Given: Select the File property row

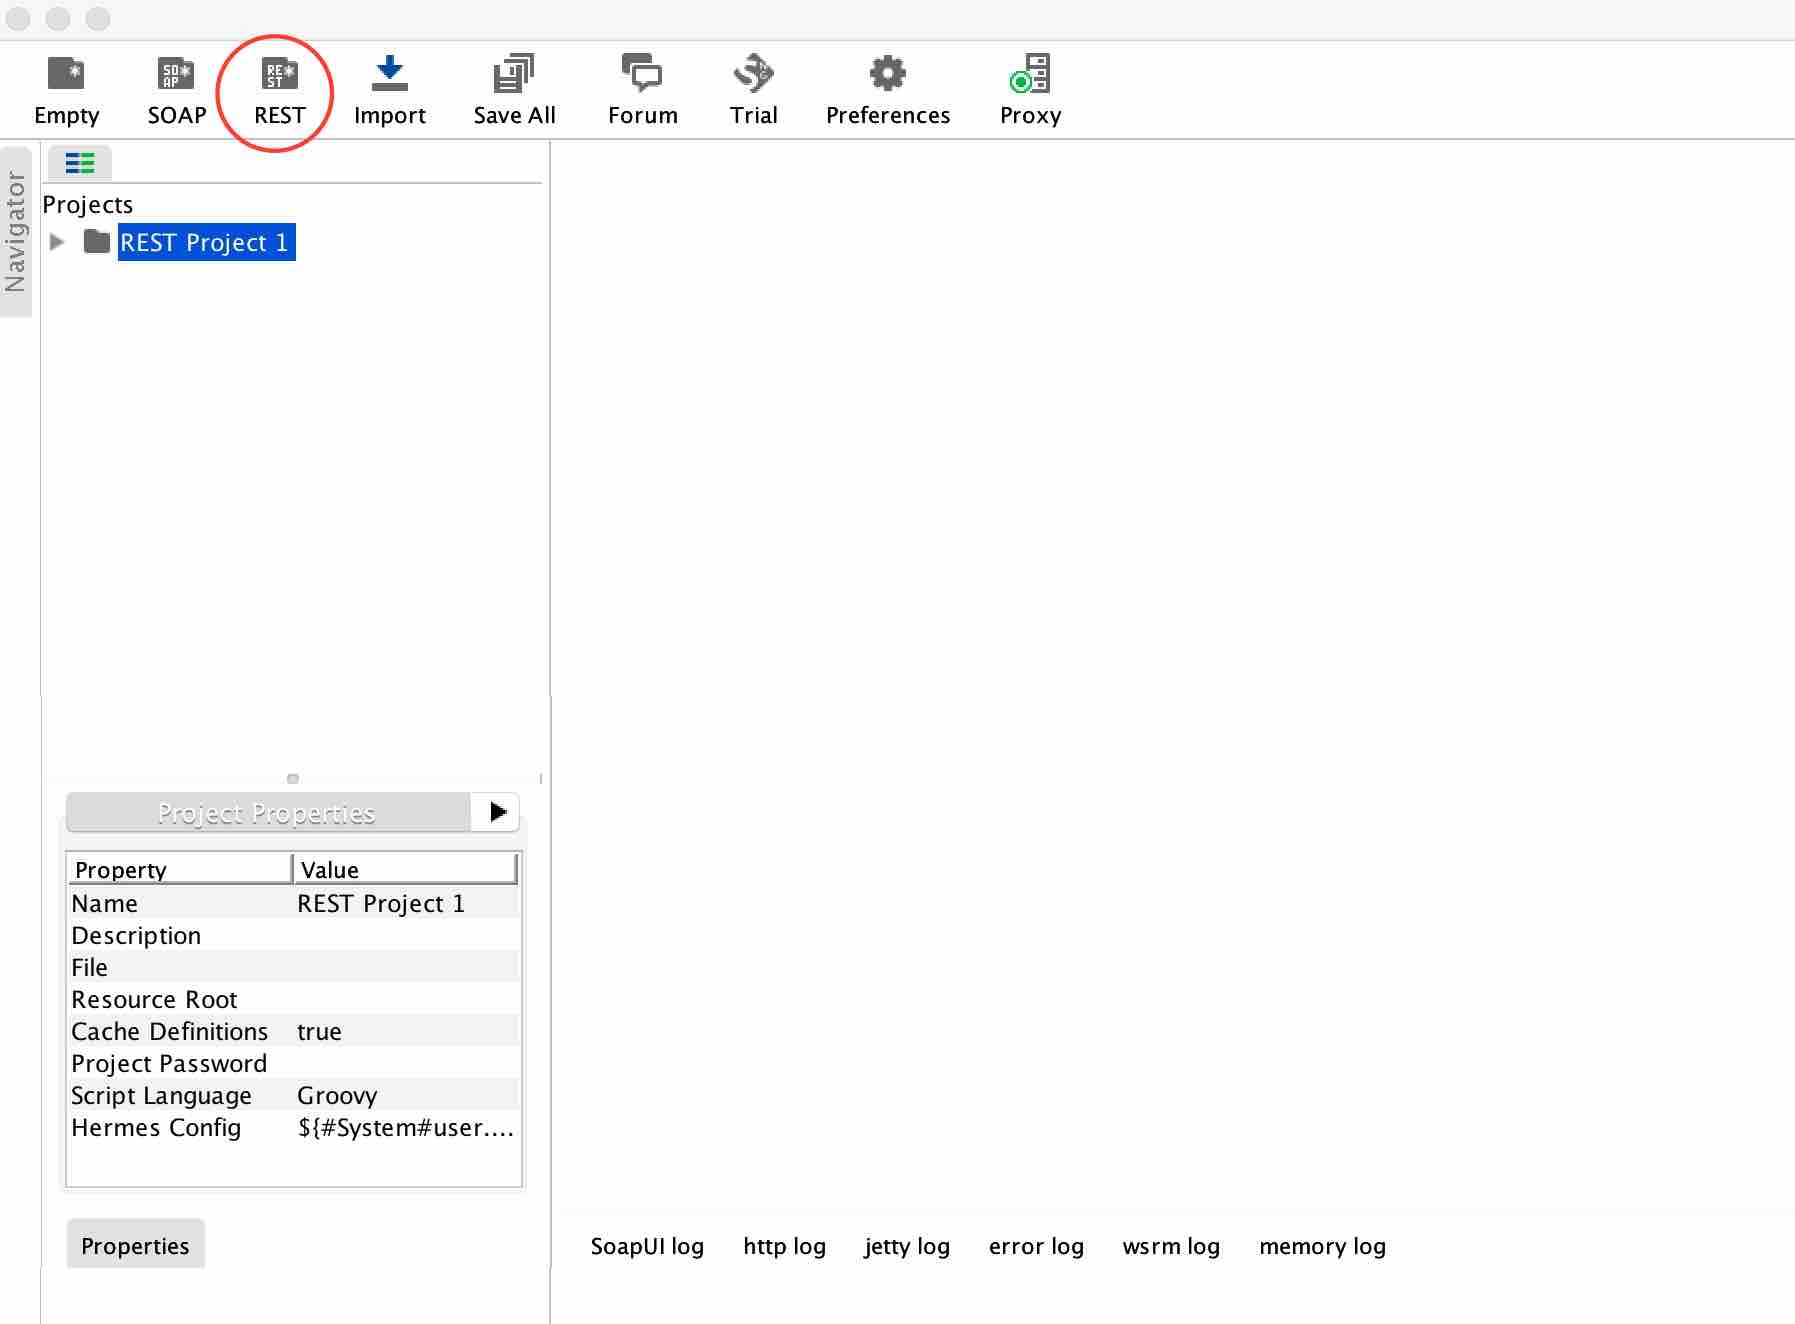Looking at the screenshot, I should pos(294,967).
